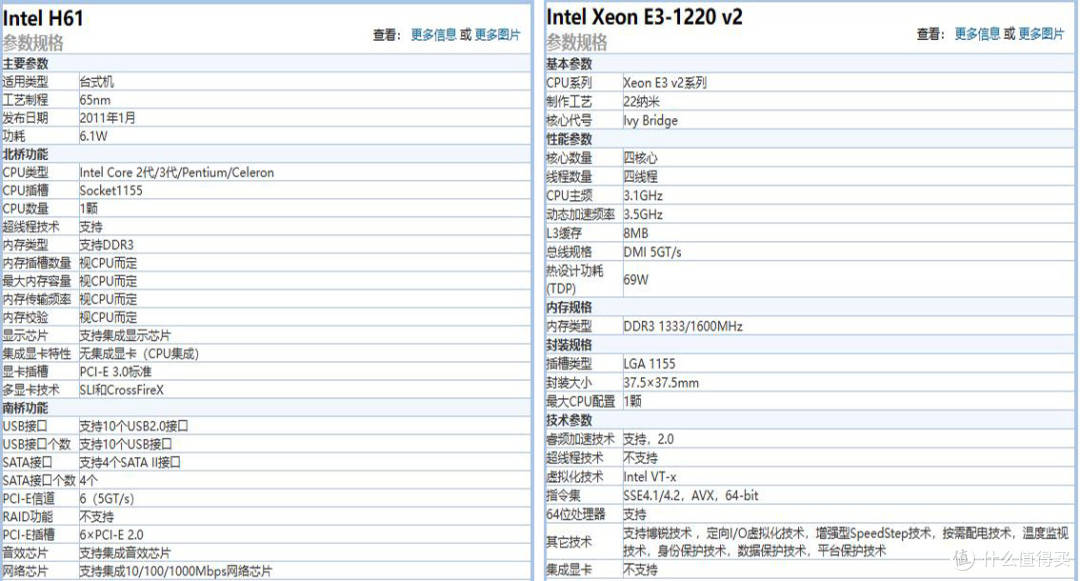This screenshot has width=1080, height=581.
Task: Click the "Xeon E3 v2系列" value
Action: pos(665,83)
